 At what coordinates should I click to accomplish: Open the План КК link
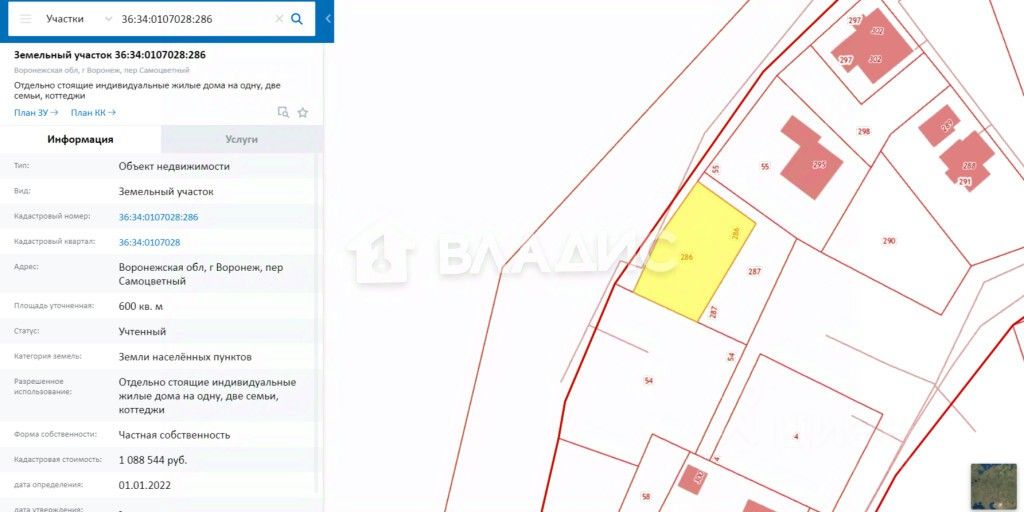pos(93,112)
